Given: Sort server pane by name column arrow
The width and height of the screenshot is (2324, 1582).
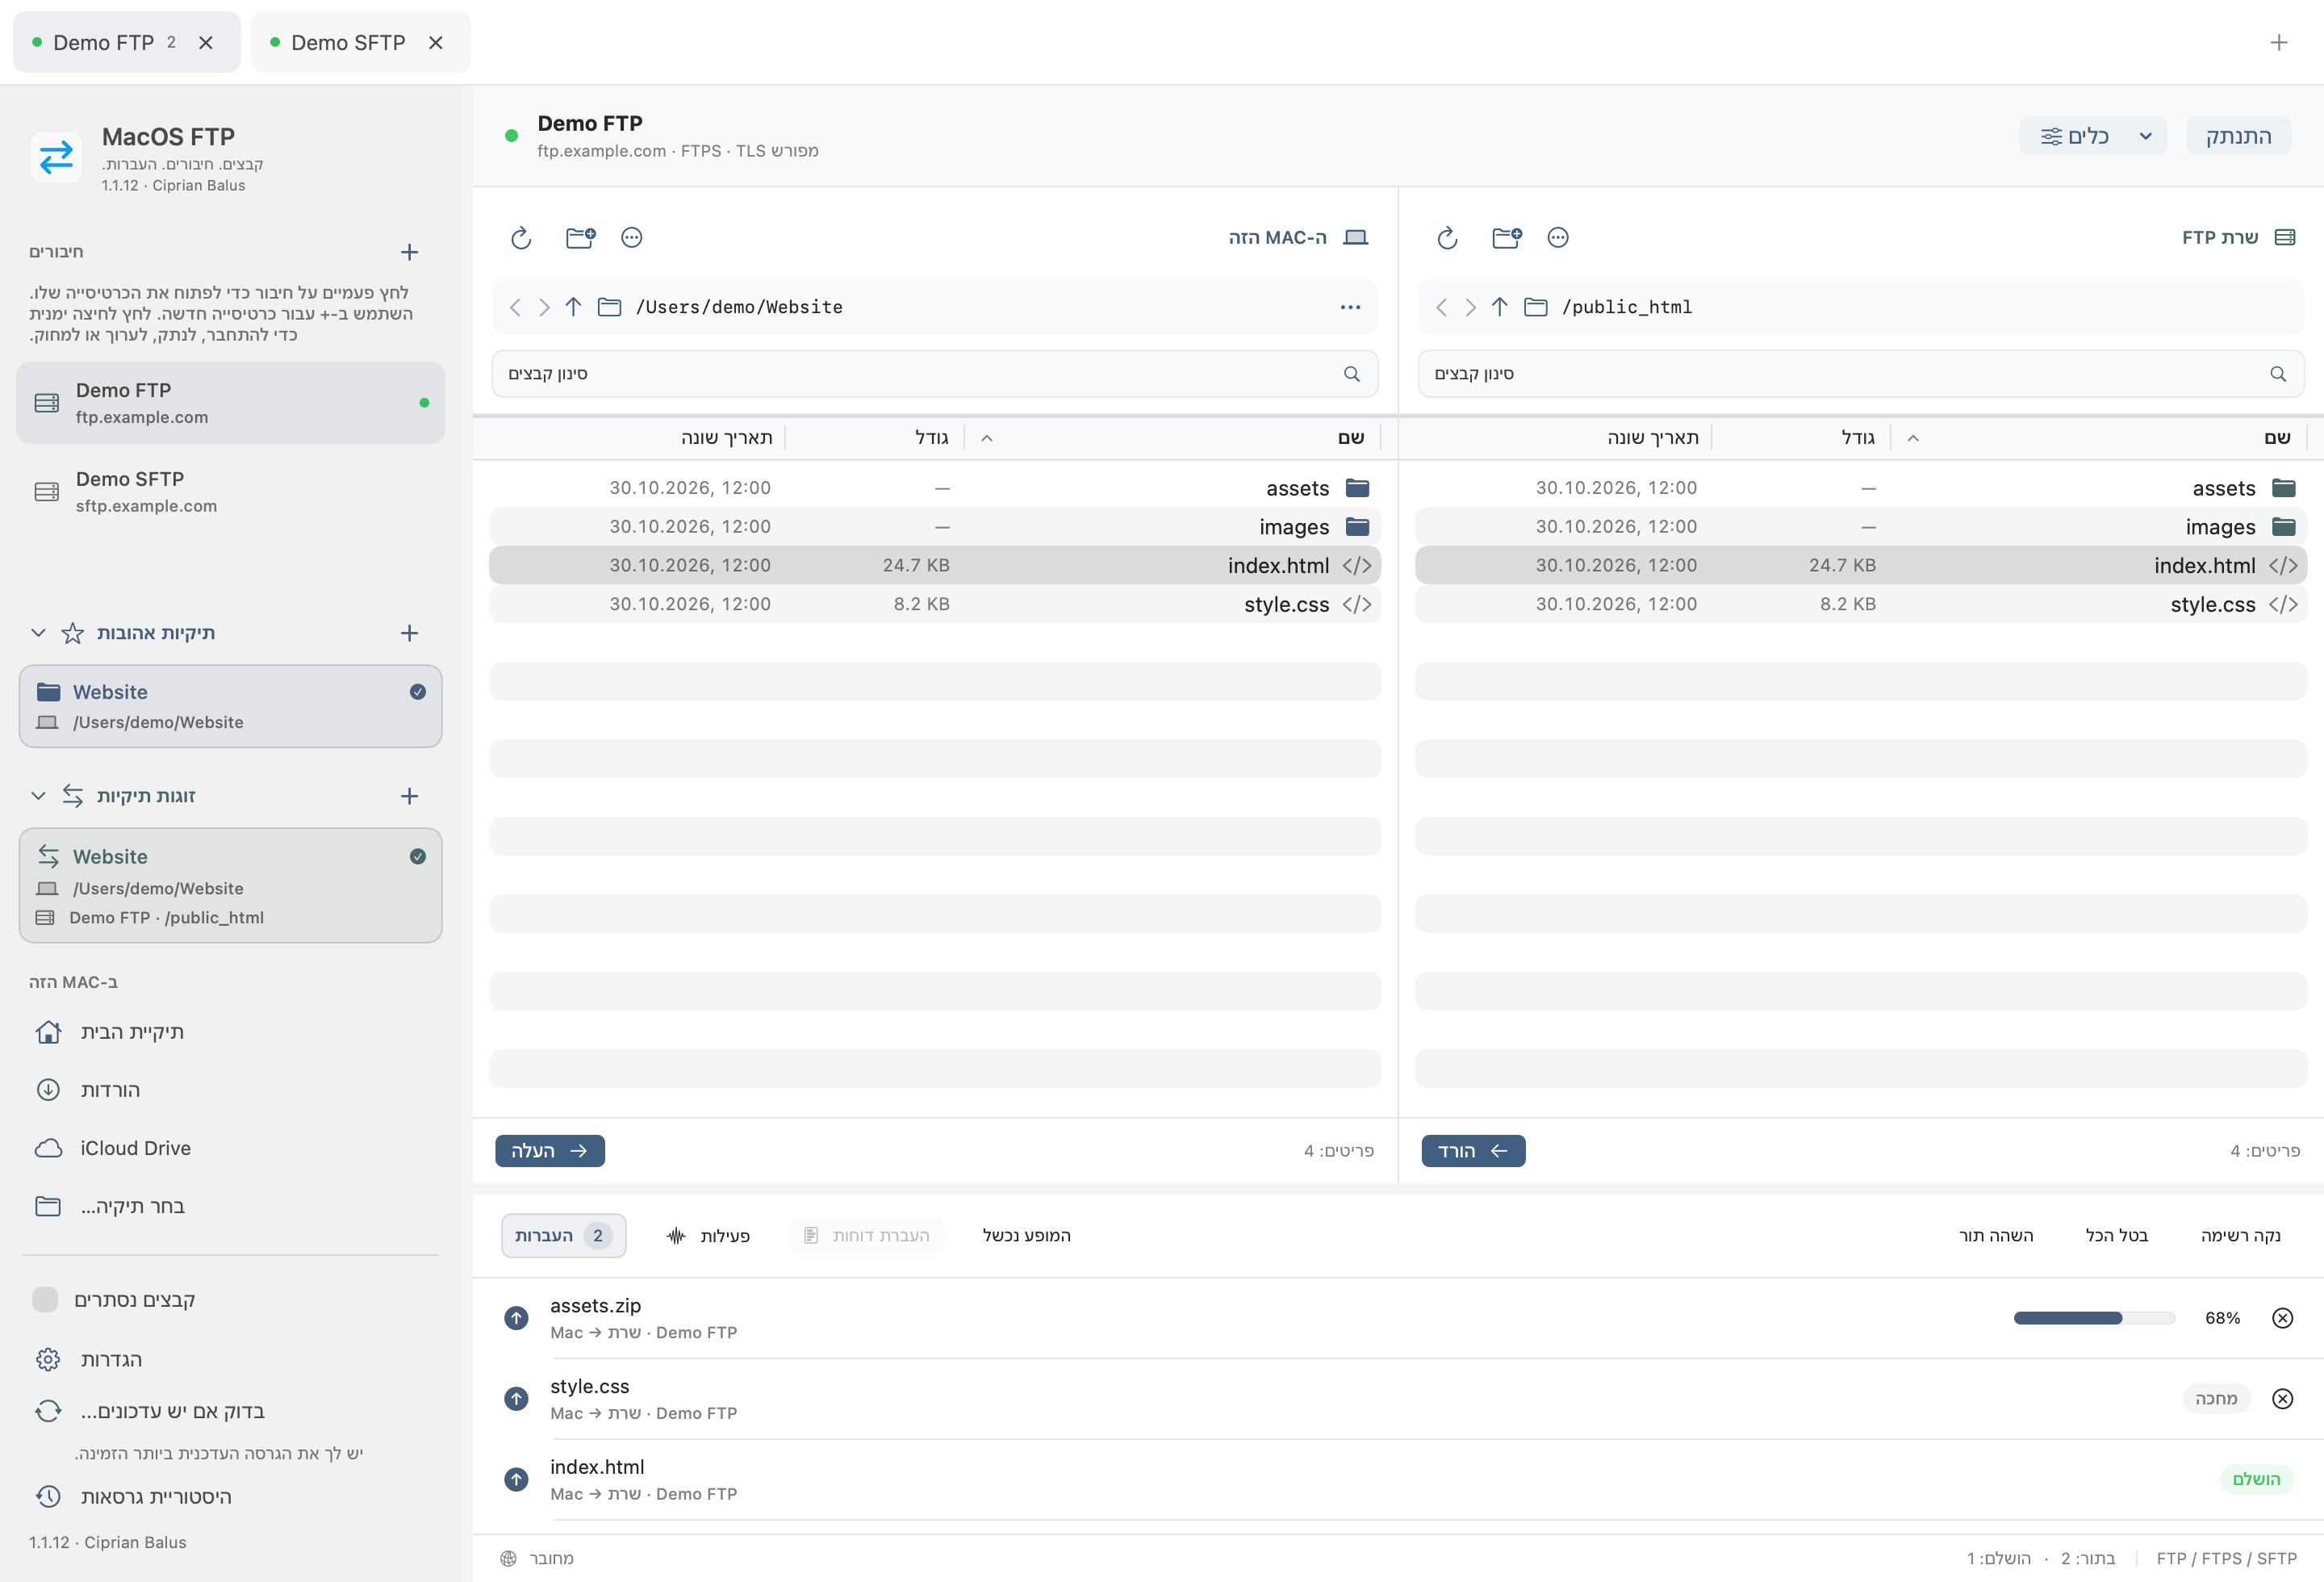Looking at the screenshot, I should [1912, 438].
